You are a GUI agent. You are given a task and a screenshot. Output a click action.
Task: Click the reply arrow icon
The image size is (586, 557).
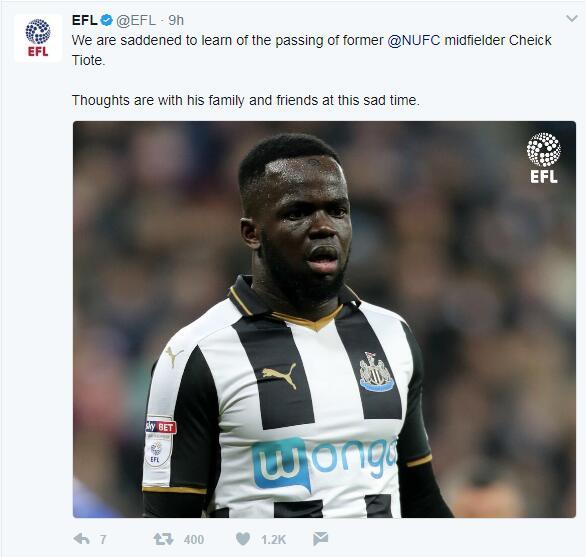click(x=81, y=539)
